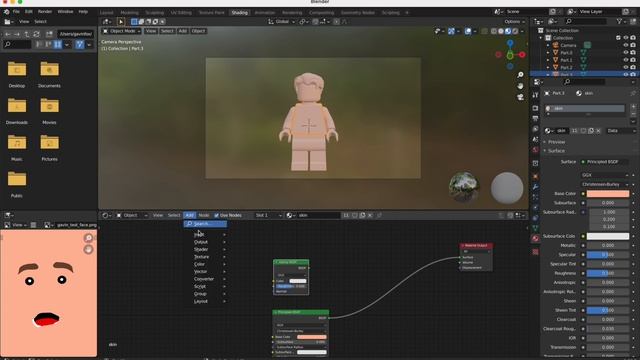Click the viewport pan hand icon
Screen dimensions: 640x360
tap(520, 86)
